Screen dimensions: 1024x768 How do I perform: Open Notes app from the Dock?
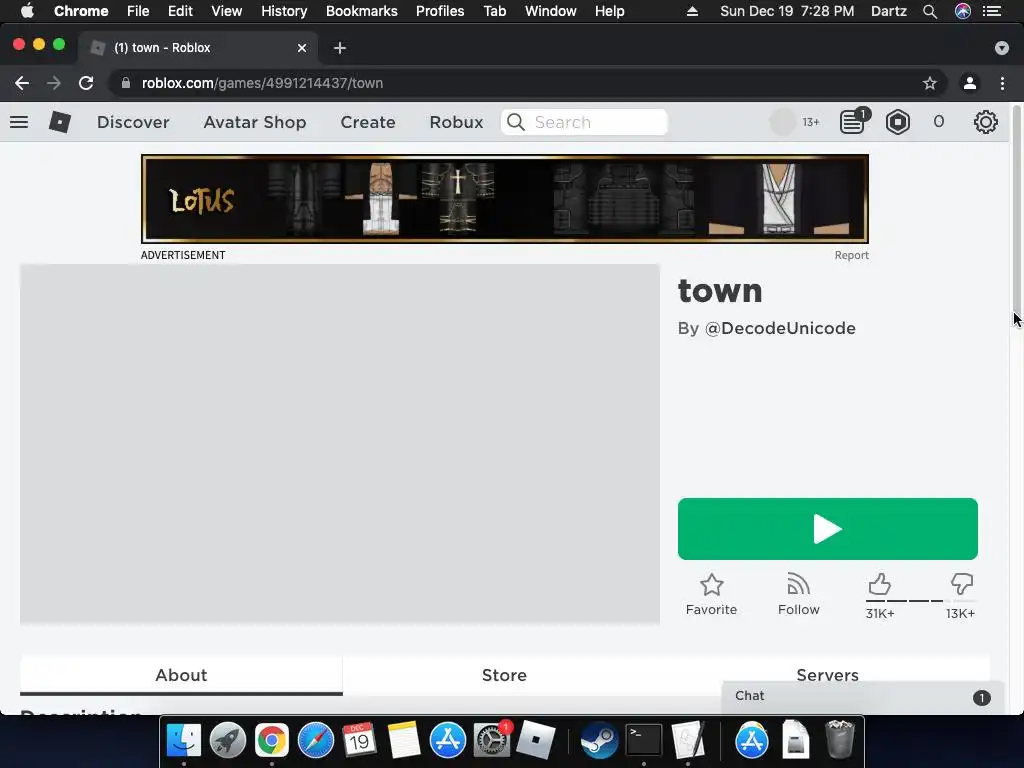(x=404, y=741)
